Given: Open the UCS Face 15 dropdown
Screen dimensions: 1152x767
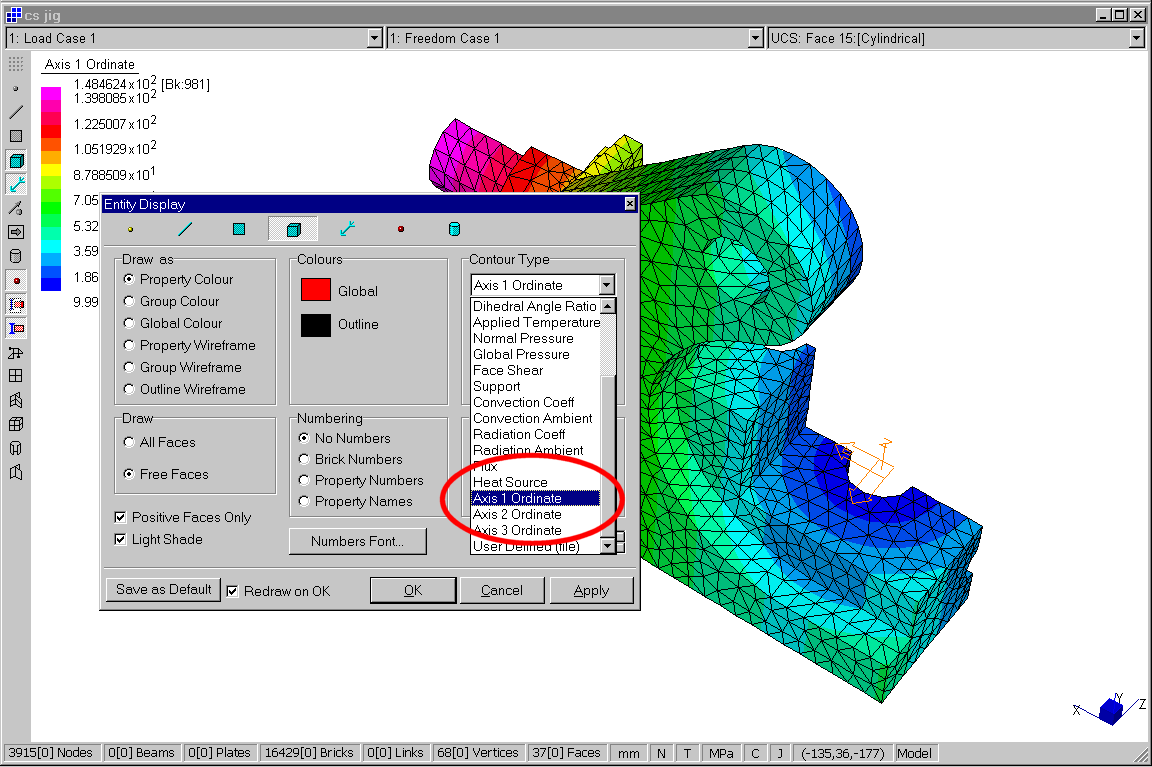Looking at the screenshot, I should click(1136, 38).
